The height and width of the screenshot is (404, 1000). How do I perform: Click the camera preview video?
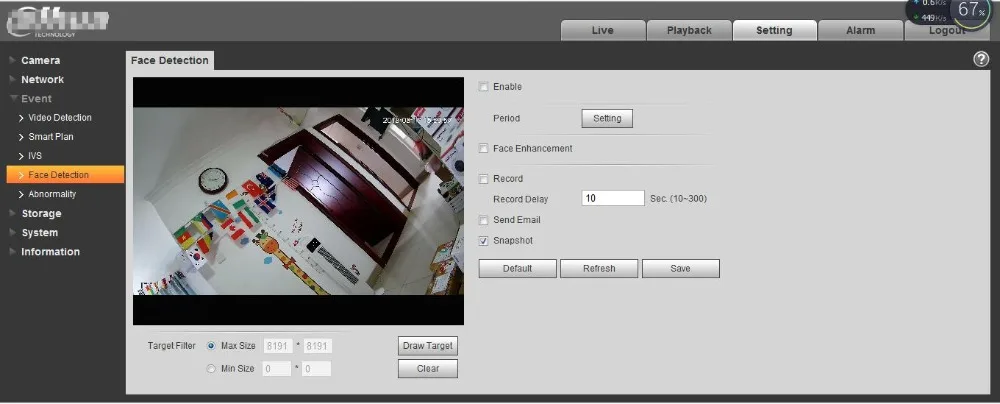[x=298, y=201]
